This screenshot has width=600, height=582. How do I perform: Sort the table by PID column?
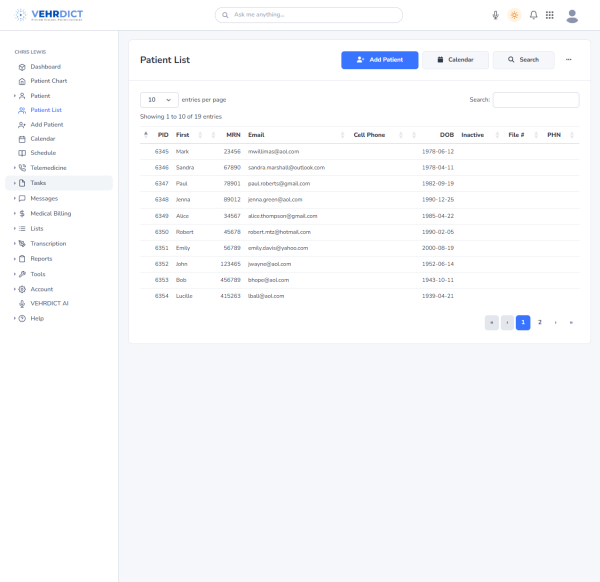[162, 134]
